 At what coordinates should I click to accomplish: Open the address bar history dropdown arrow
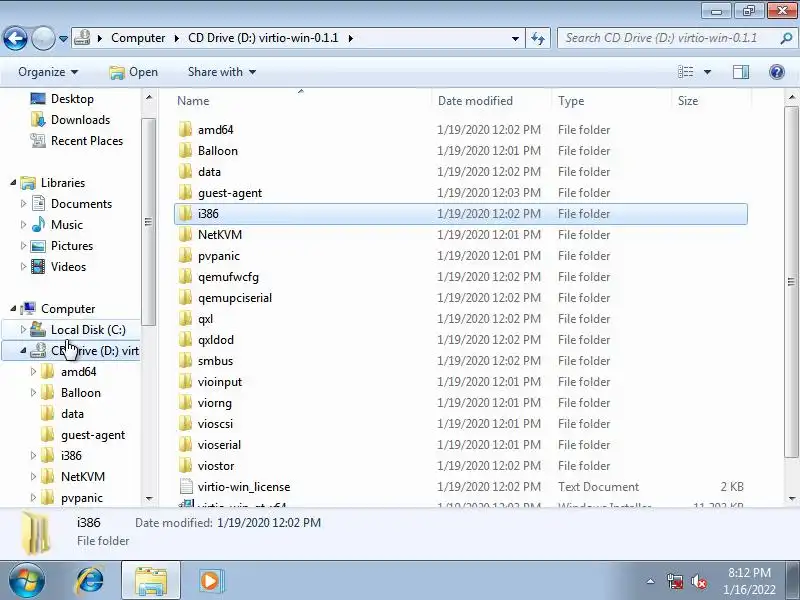[x=515, y=39]
